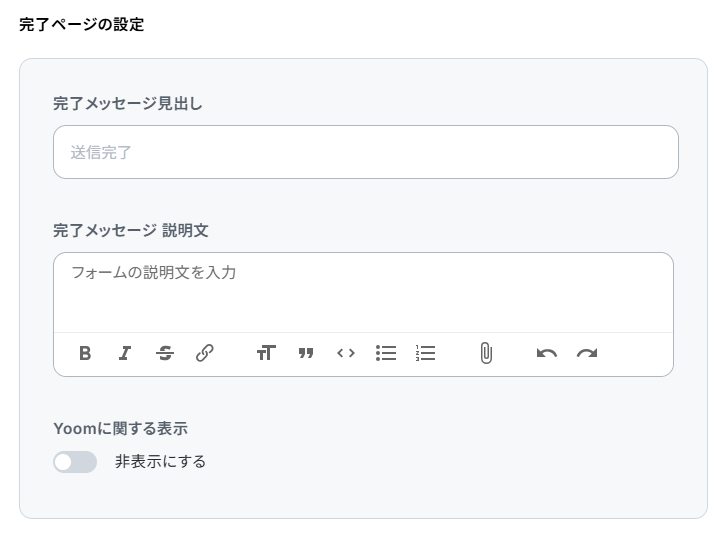Image resolution: width=721 pixels, height=546 pixels.
Task: Start a numbered list
Action: 426,353
